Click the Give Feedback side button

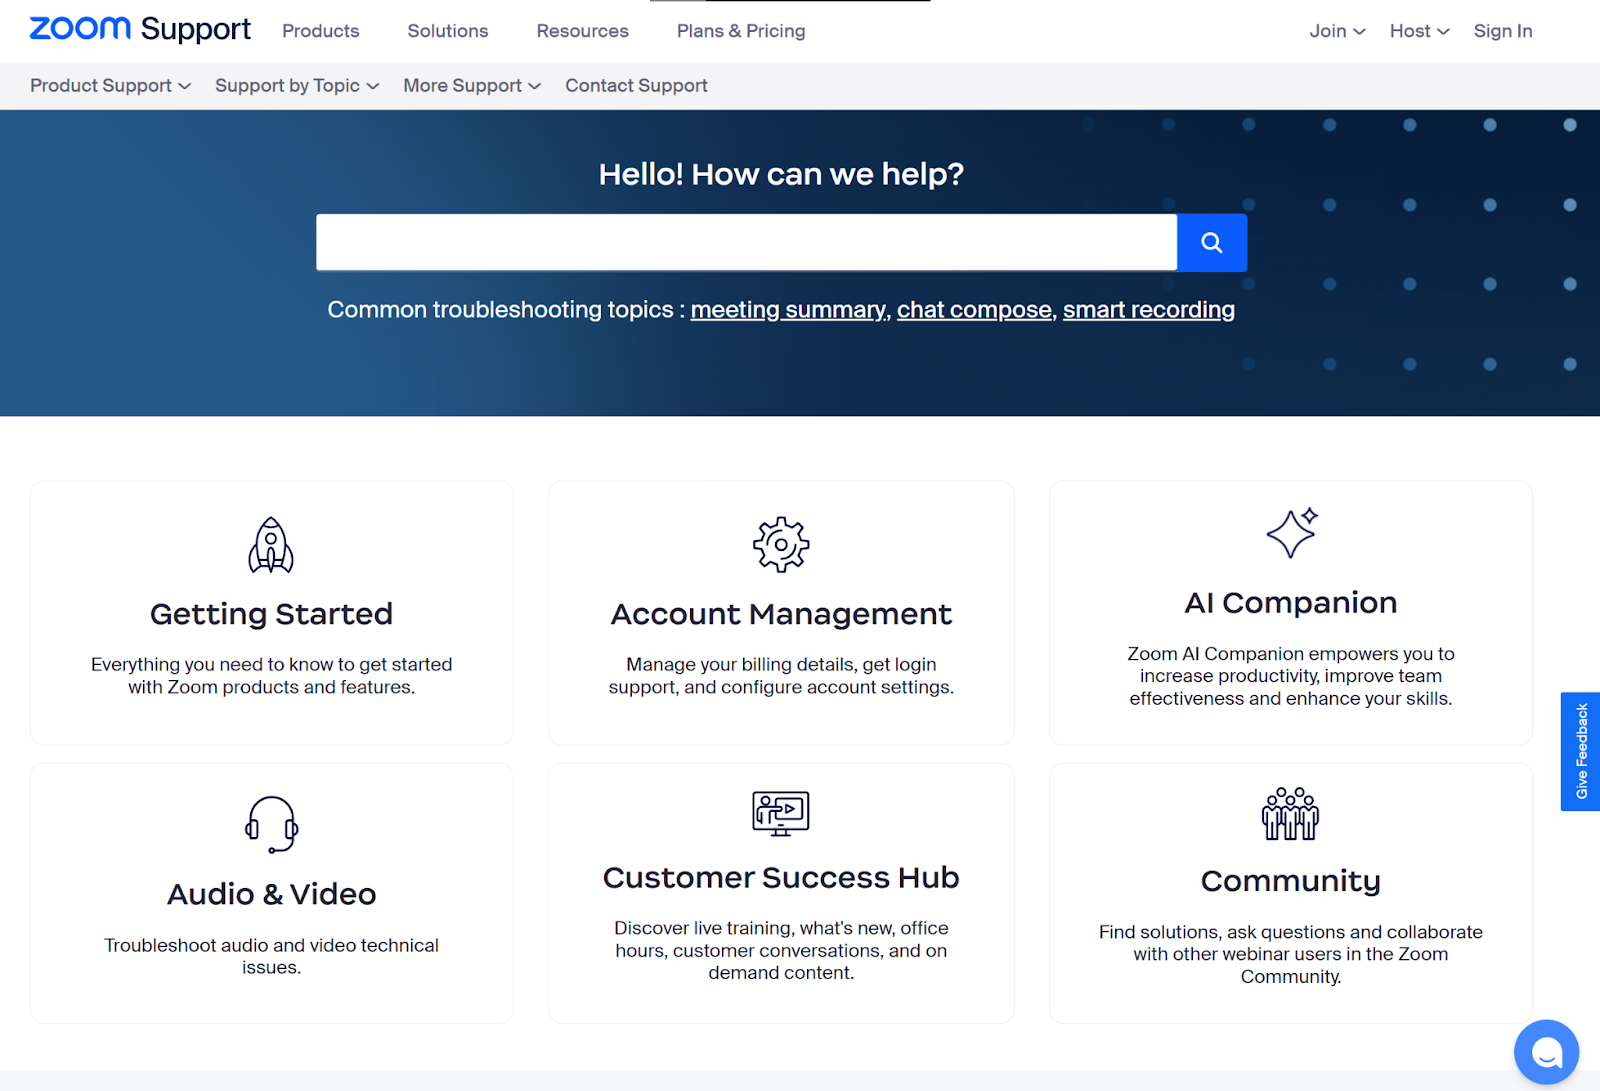(x=1581, y=751)
